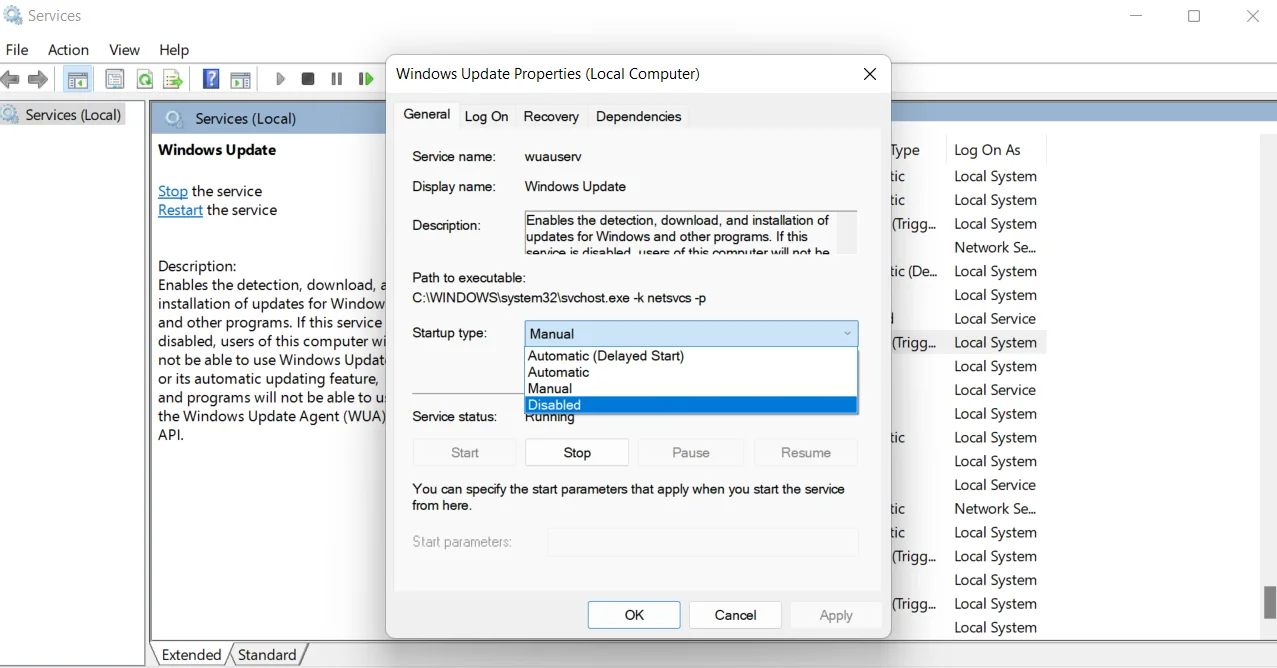Screen dimensions: 1277x668
Task: Switch to the Extended view tab
Action: pyautogui.click(x=191, y=655)
